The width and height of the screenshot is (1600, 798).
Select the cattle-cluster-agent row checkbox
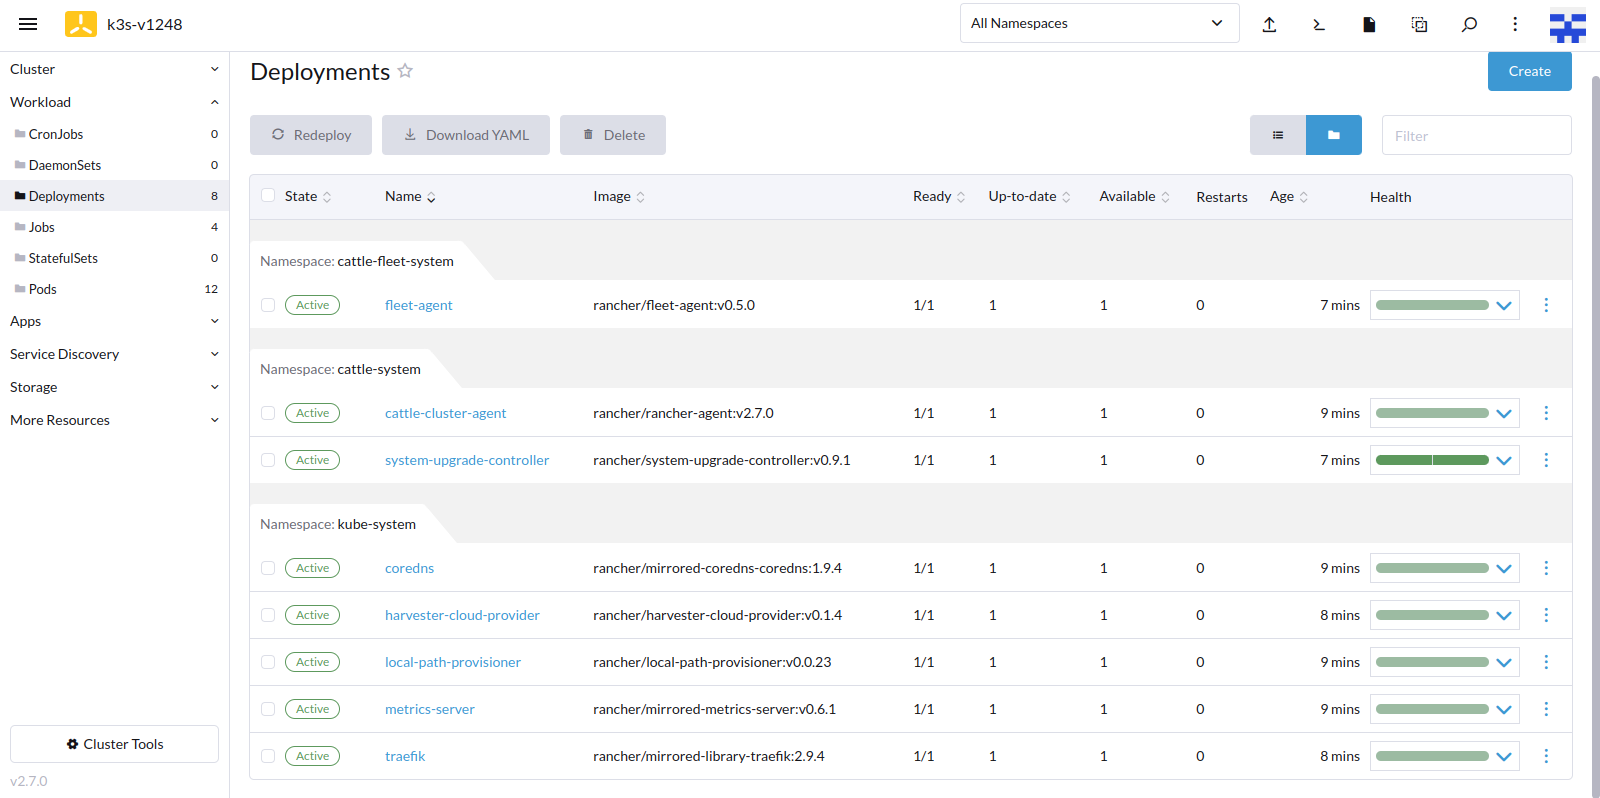coord(268,413)
